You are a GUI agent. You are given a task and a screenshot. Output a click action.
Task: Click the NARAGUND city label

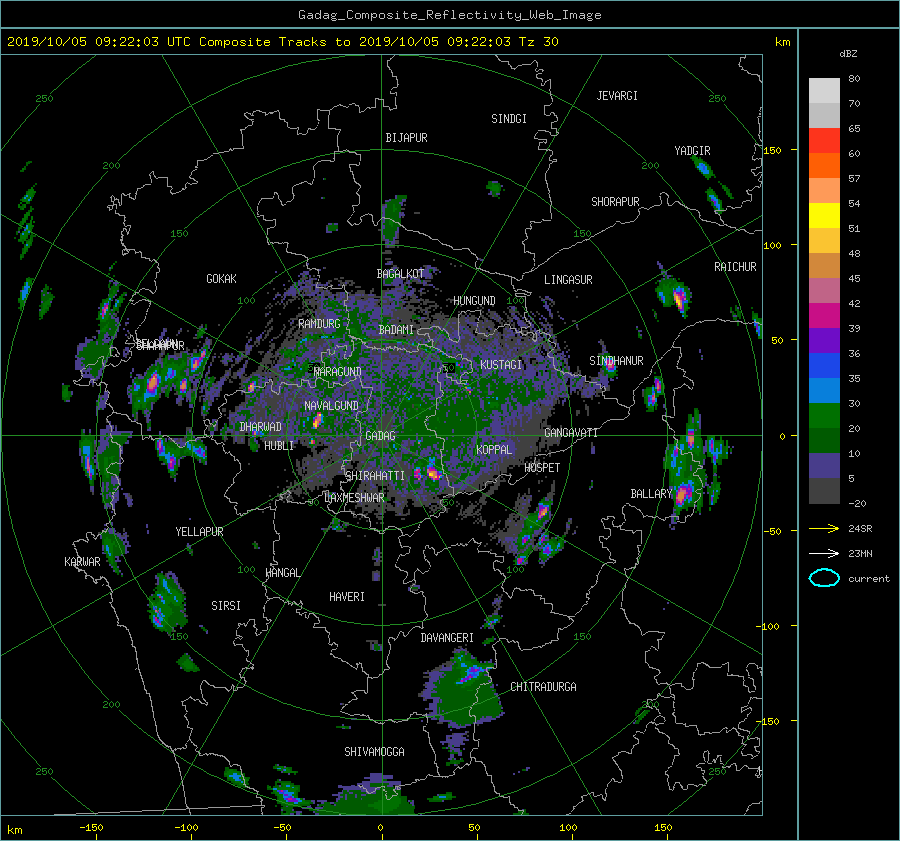pyautogui.click(x=338, y=371)
